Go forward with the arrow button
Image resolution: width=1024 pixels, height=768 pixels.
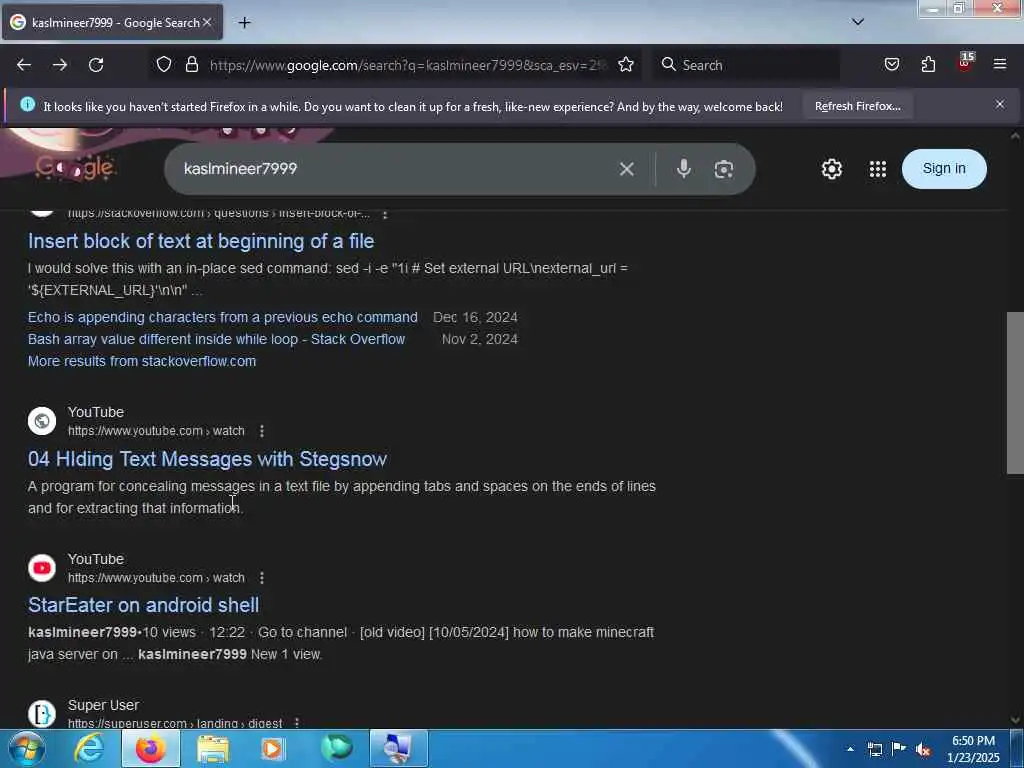60,65
